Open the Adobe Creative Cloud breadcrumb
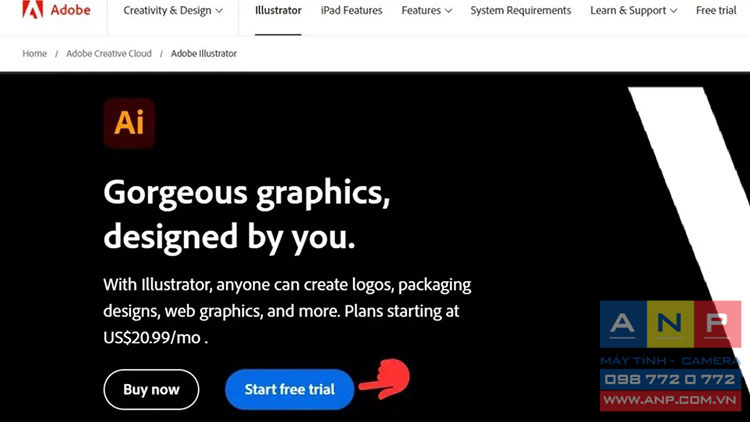Screen dimensions: 750x422 click(109, 54)
